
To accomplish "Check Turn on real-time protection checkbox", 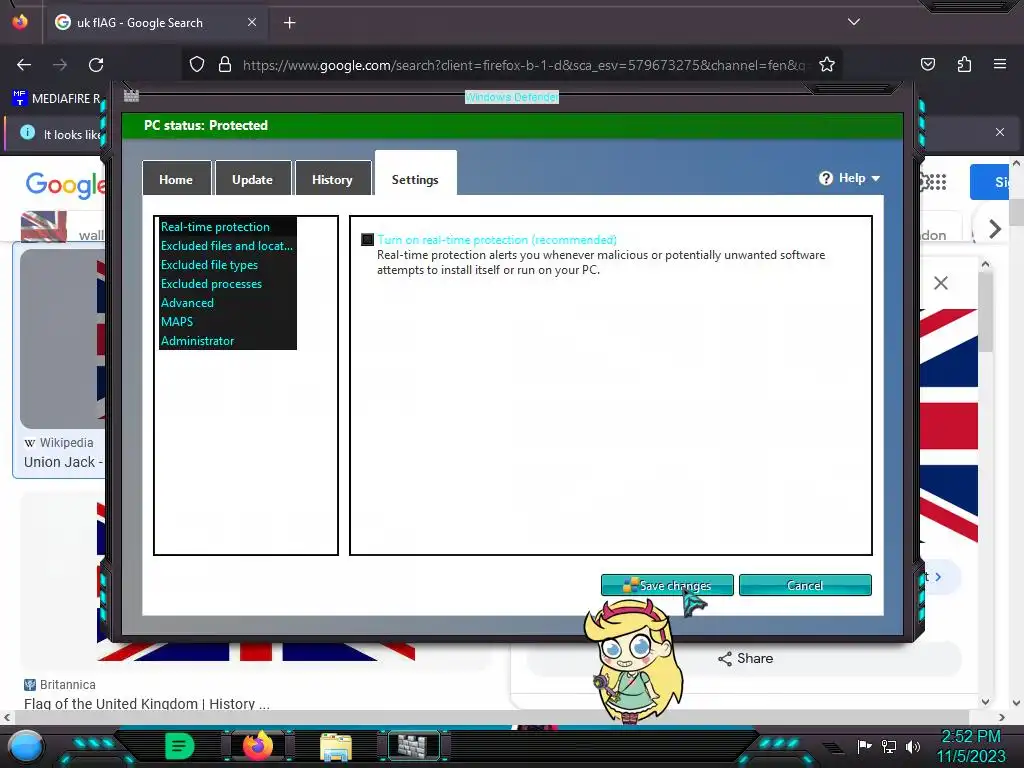I will (368, 240).
